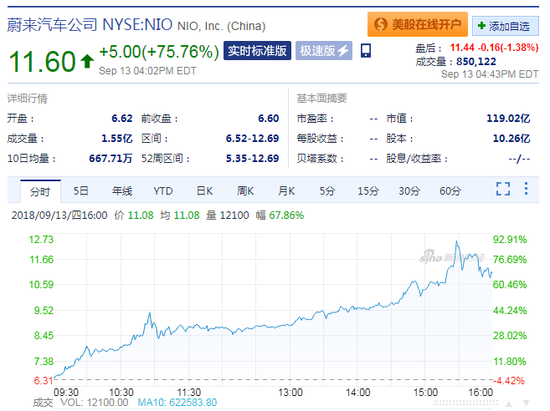The image size is (550, 411).
Task: Click the MA10: 622583.80 indicator label
Action: [177, 402]
